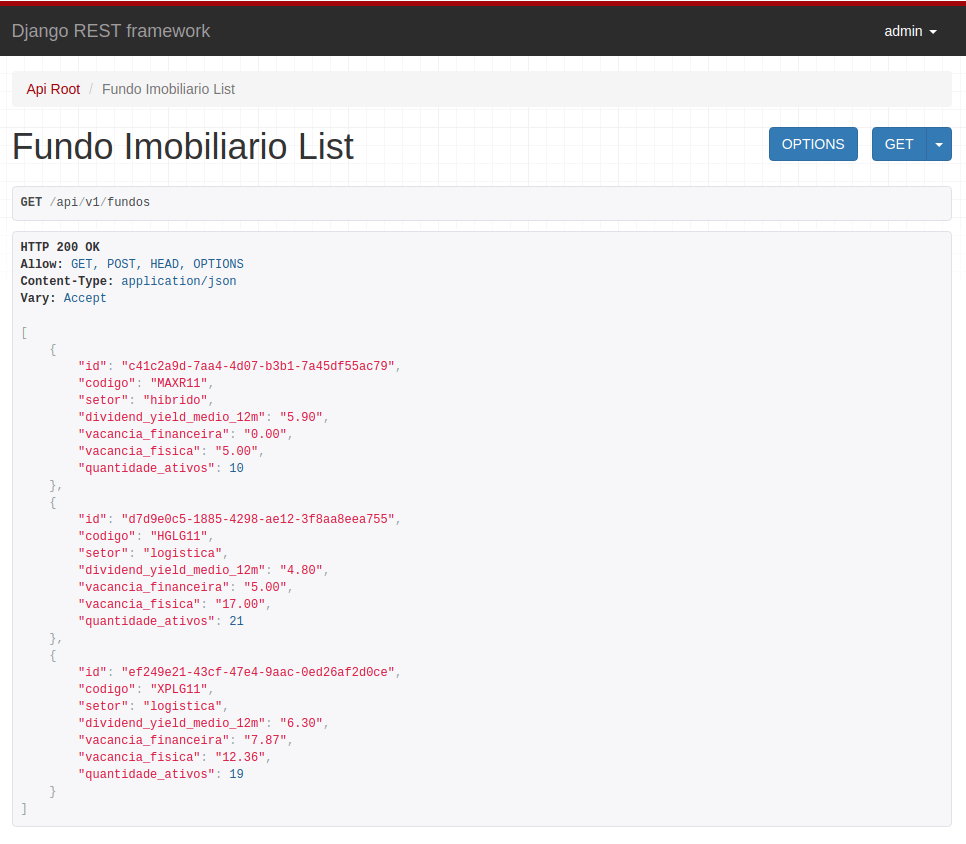Open the admin user dropdown menu
Screen dimensions: 966x844
pos(909,31)
